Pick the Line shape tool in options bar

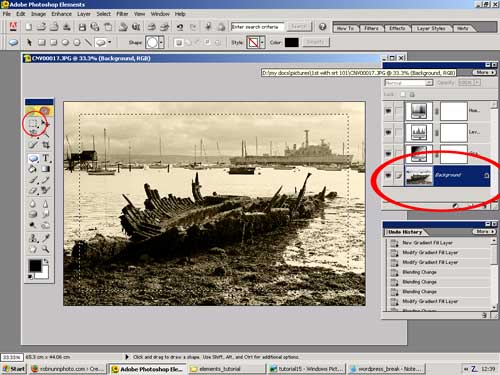(x=88, y=42)
